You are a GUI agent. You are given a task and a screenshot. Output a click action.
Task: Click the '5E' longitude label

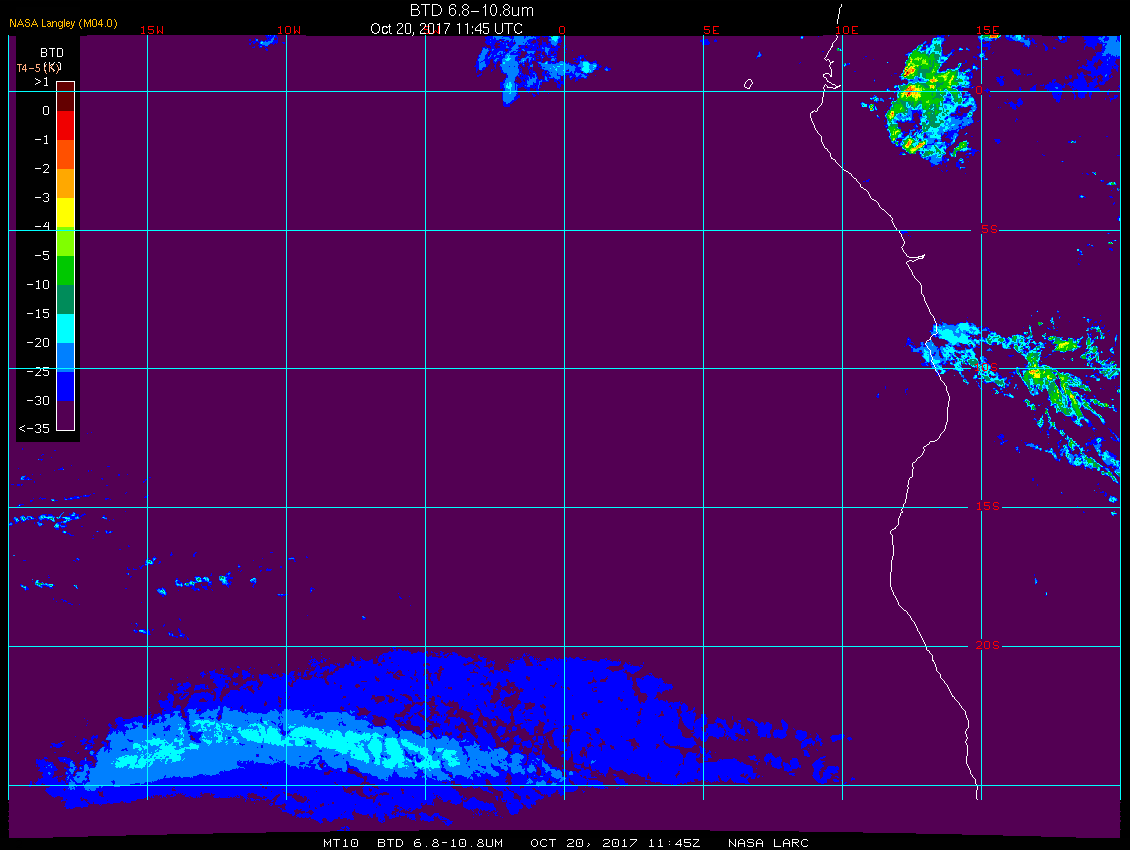point(711,30)
